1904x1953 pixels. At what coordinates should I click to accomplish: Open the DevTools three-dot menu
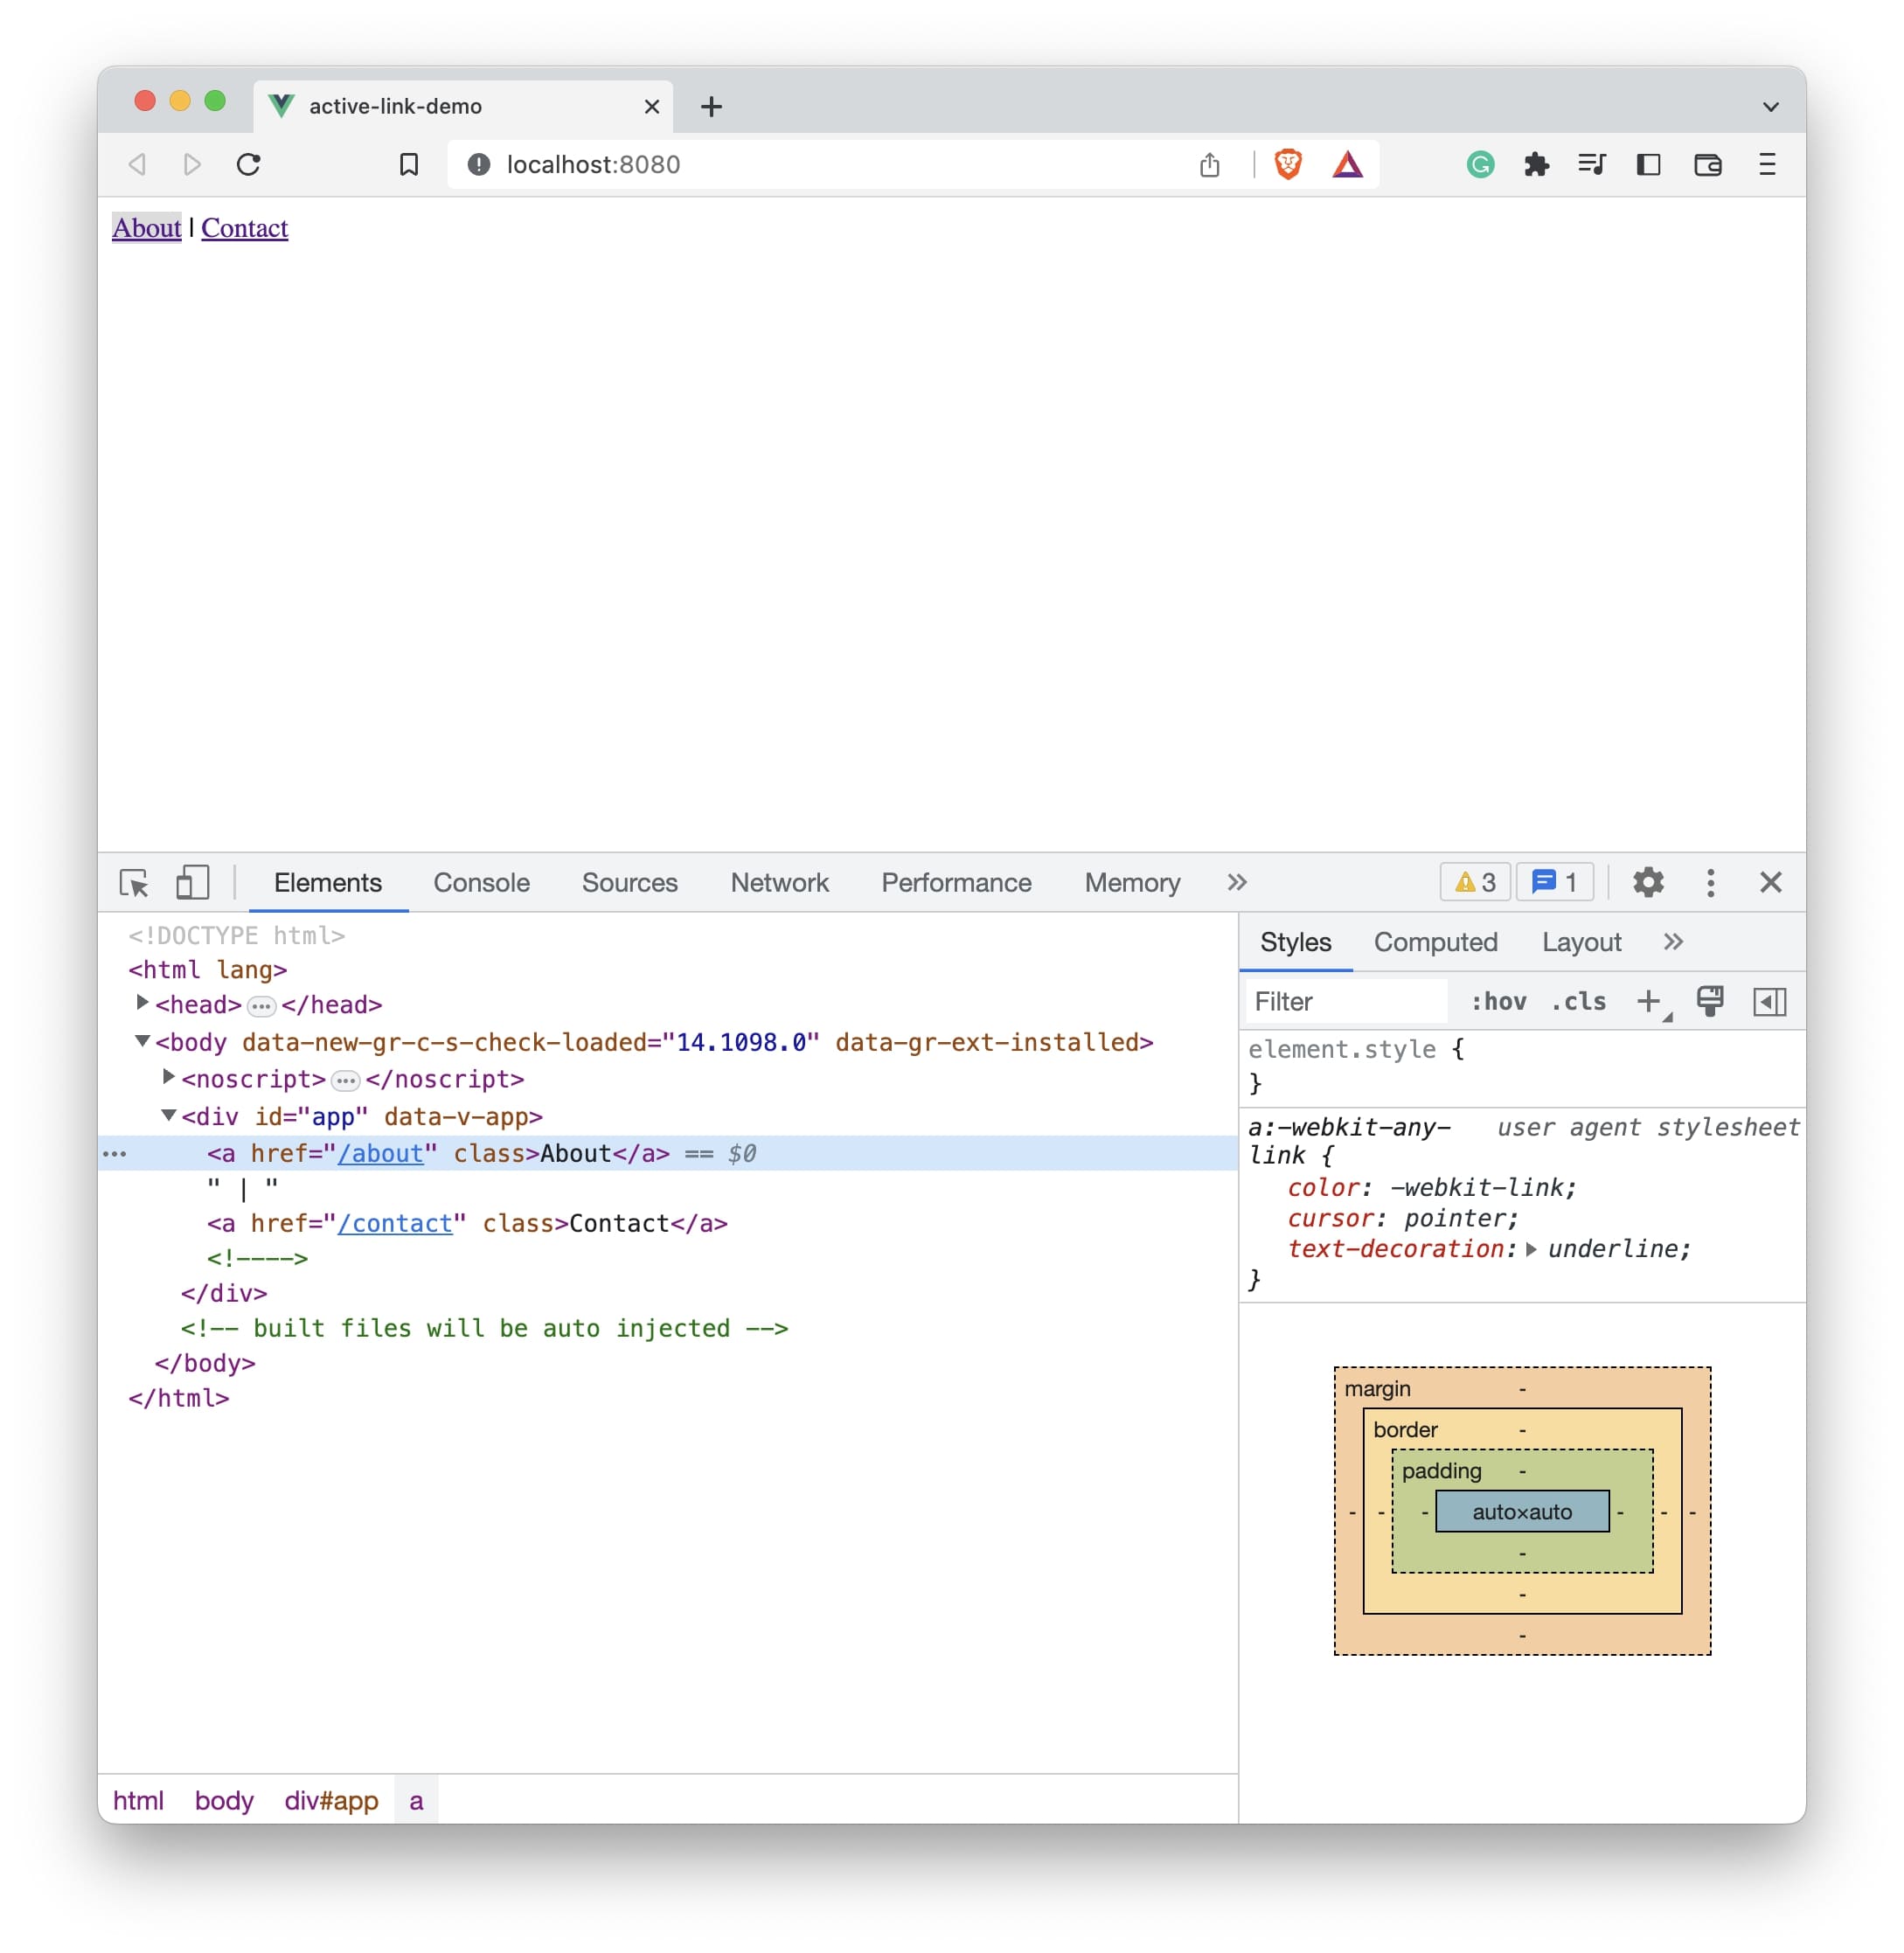pos(1710,882)
